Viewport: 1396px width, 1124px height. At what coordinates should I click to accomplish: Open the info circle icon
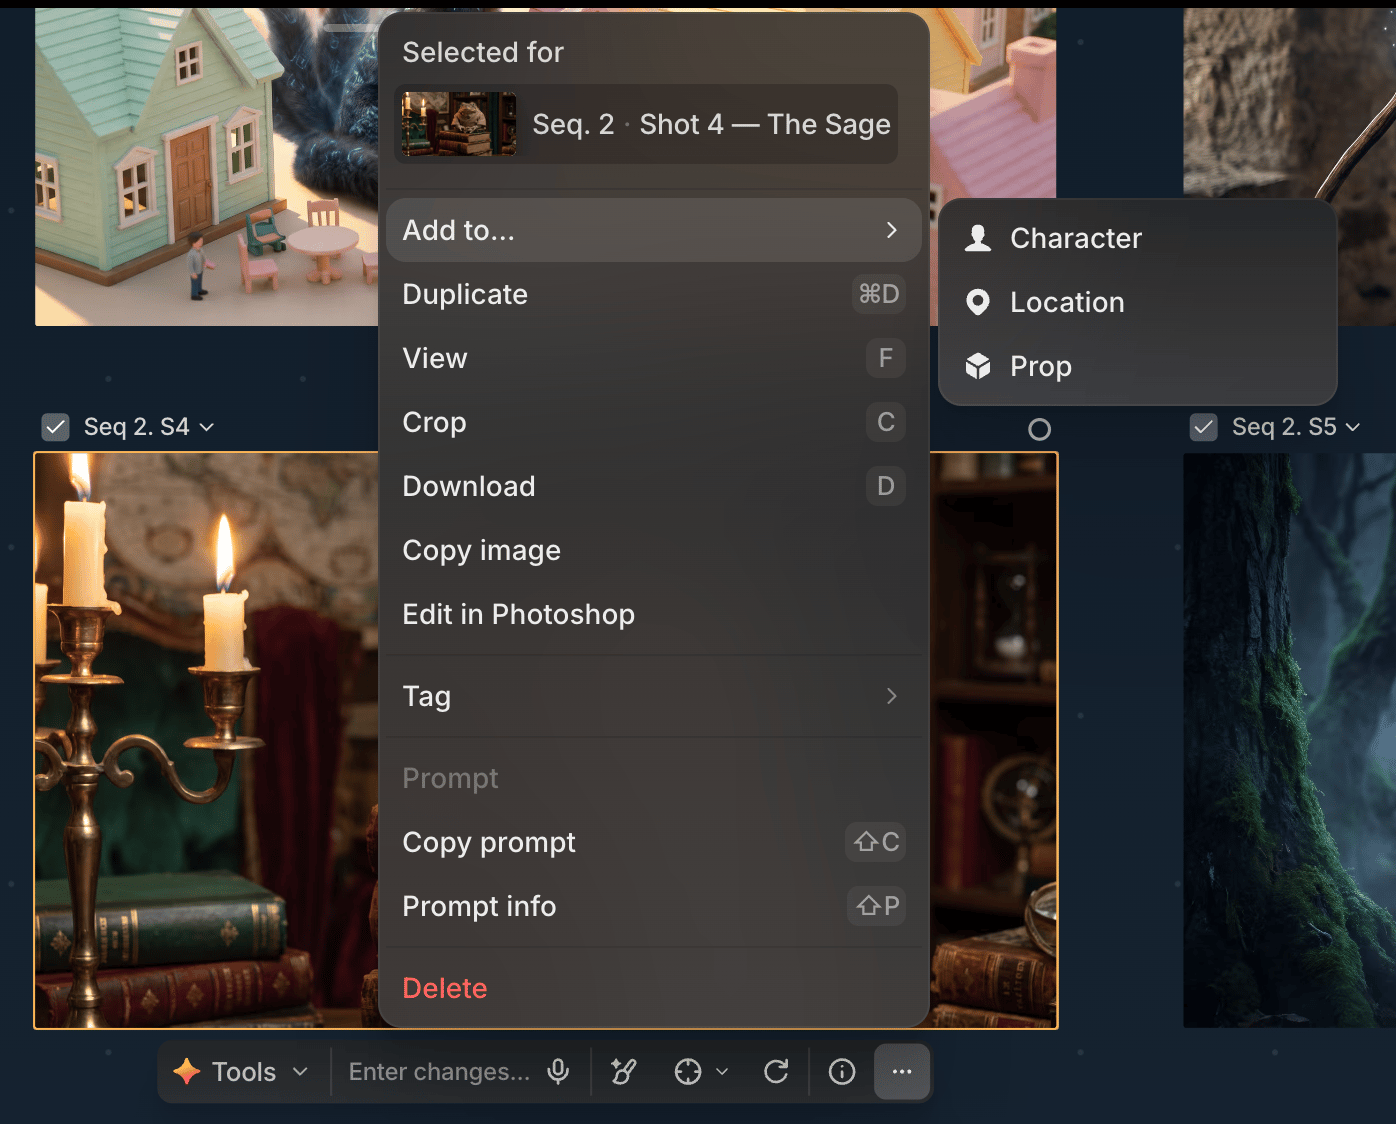(x=842, y=1072)
